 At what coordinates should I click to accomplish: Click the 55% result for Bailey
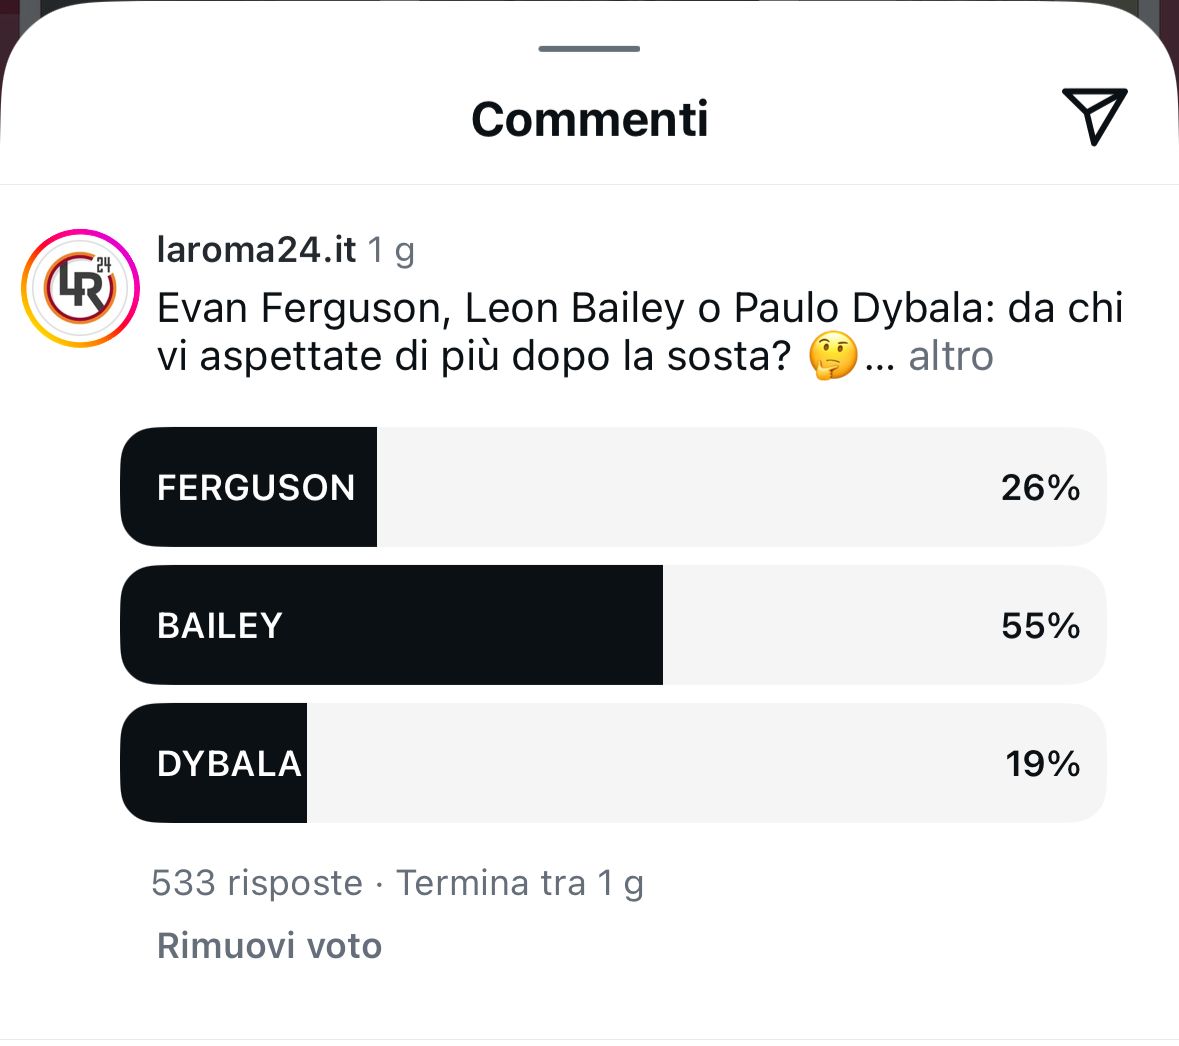click(1040, 626)
